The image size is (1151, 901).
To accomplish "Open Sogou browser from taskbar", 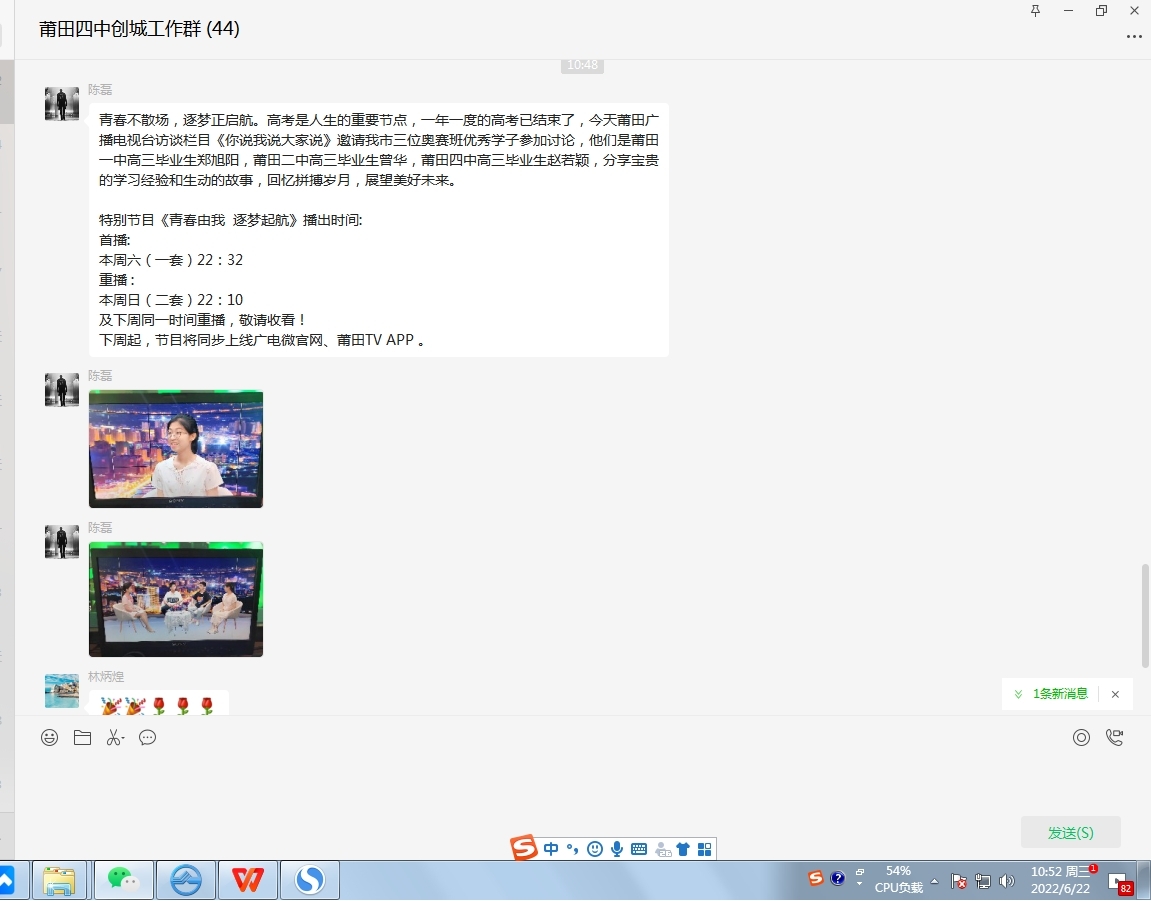I will pyautogui.click(x=310, y=880).
